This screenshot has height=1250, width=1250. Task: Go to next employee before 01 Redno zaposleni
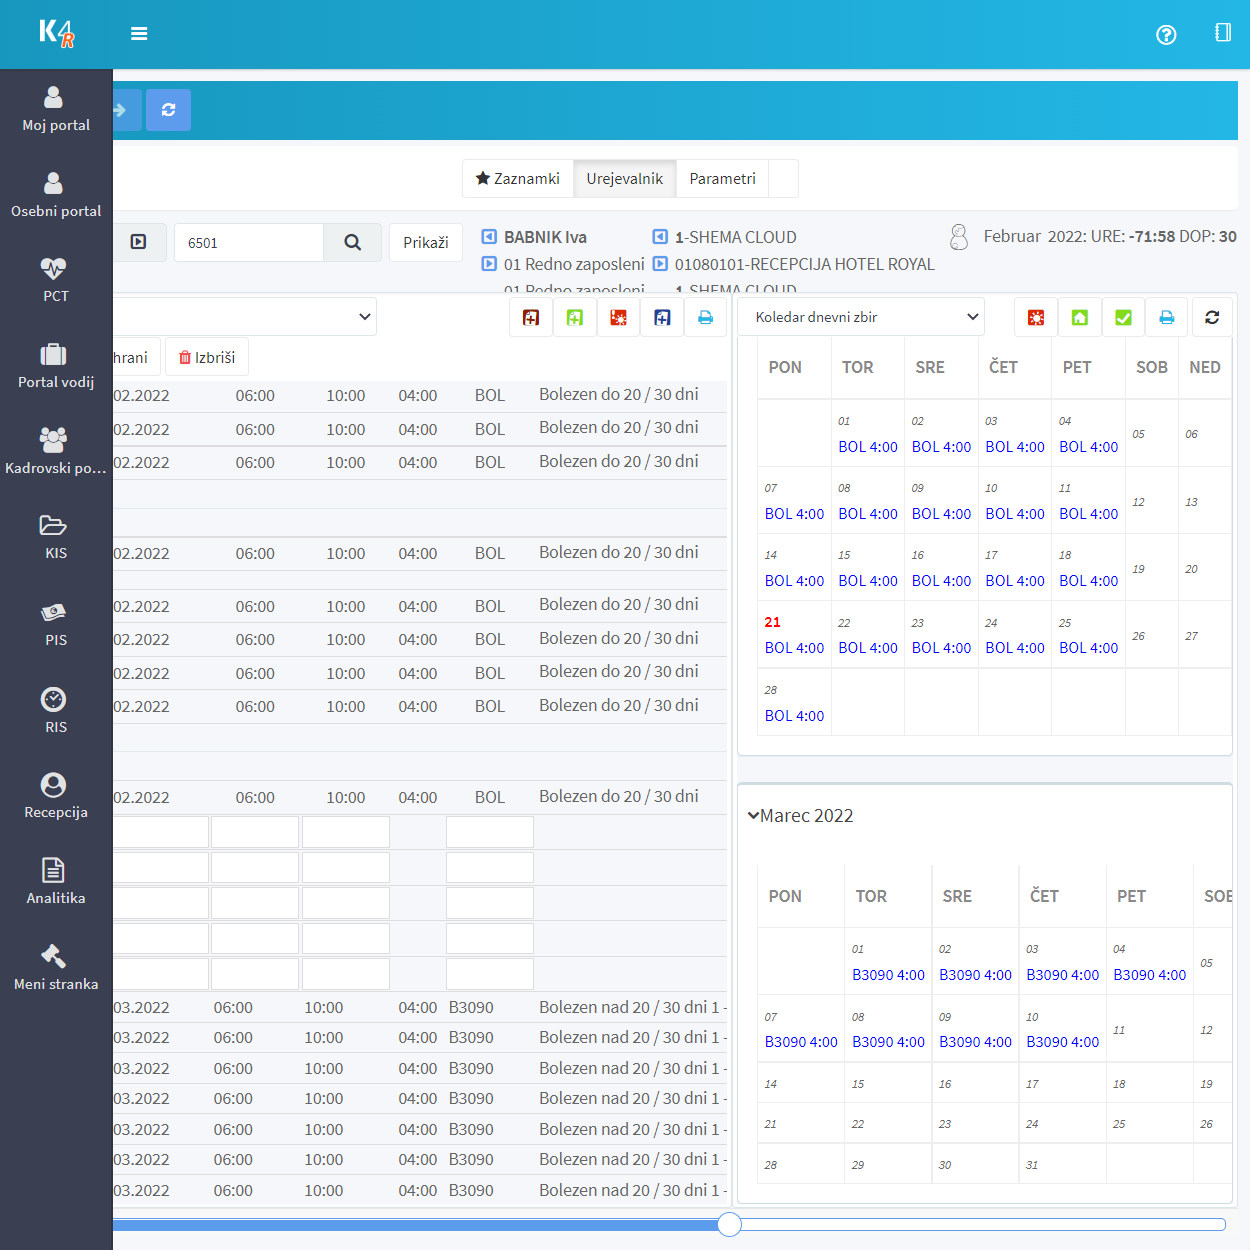[x=489, y=264]
